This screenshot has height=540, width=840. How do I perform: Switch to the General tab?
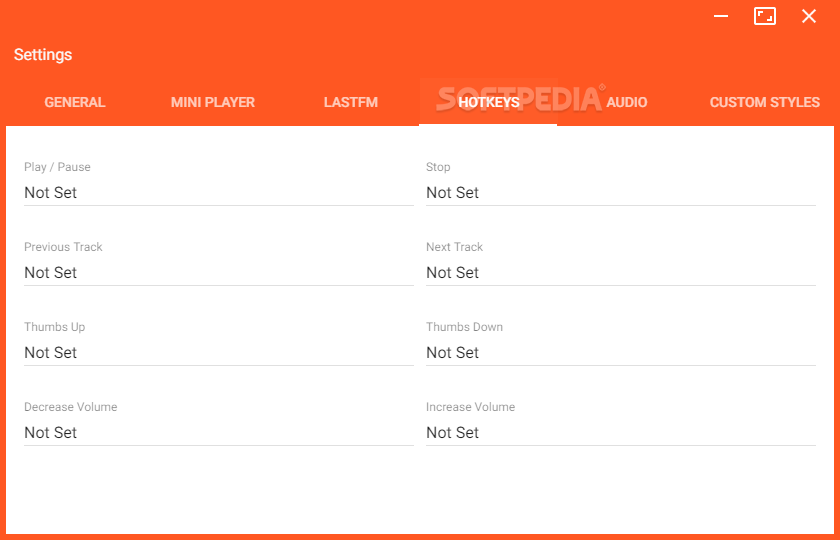coord(75,102)
